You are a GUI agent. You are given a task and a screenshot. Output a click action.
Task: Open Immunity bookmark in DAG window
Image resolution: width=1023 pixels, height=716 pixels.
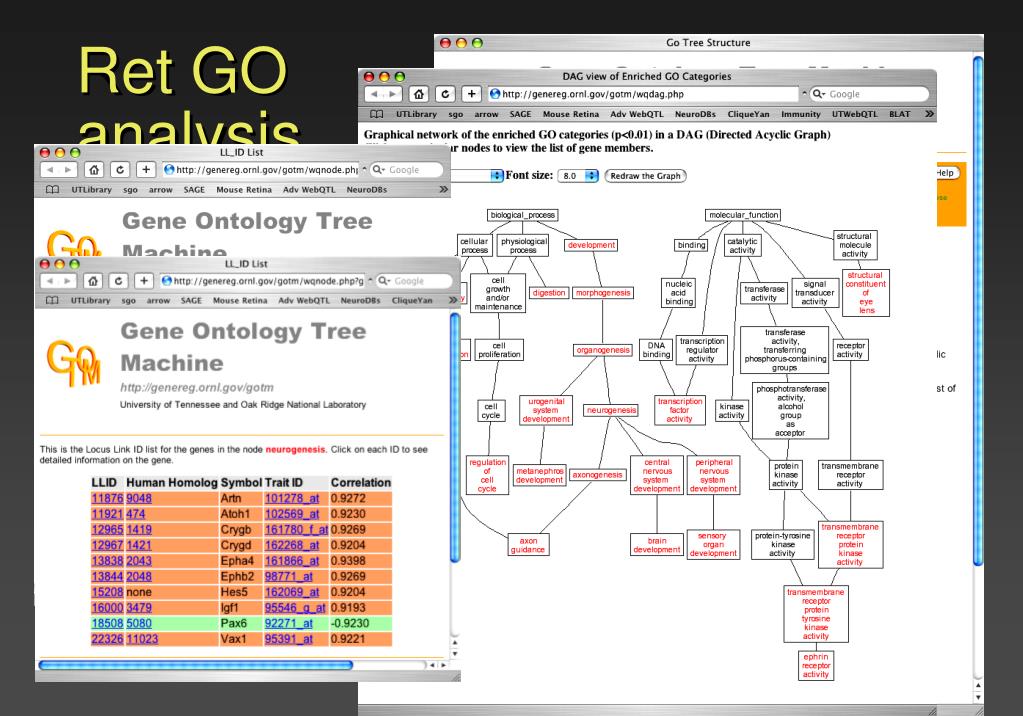(801, 114)
